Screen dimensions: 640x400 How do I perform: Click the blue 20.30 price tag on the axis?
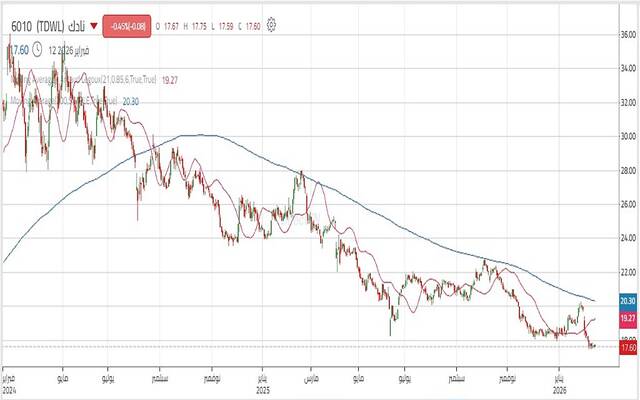(x=627, y=301)
